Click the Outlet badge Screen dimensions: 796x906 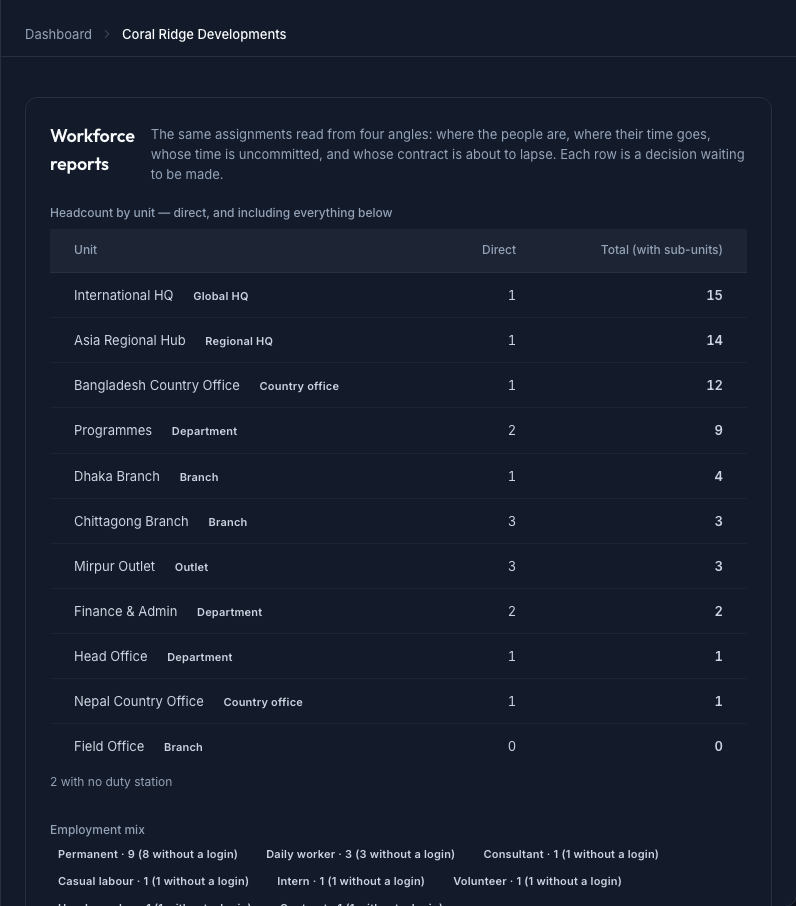(191, 568)
